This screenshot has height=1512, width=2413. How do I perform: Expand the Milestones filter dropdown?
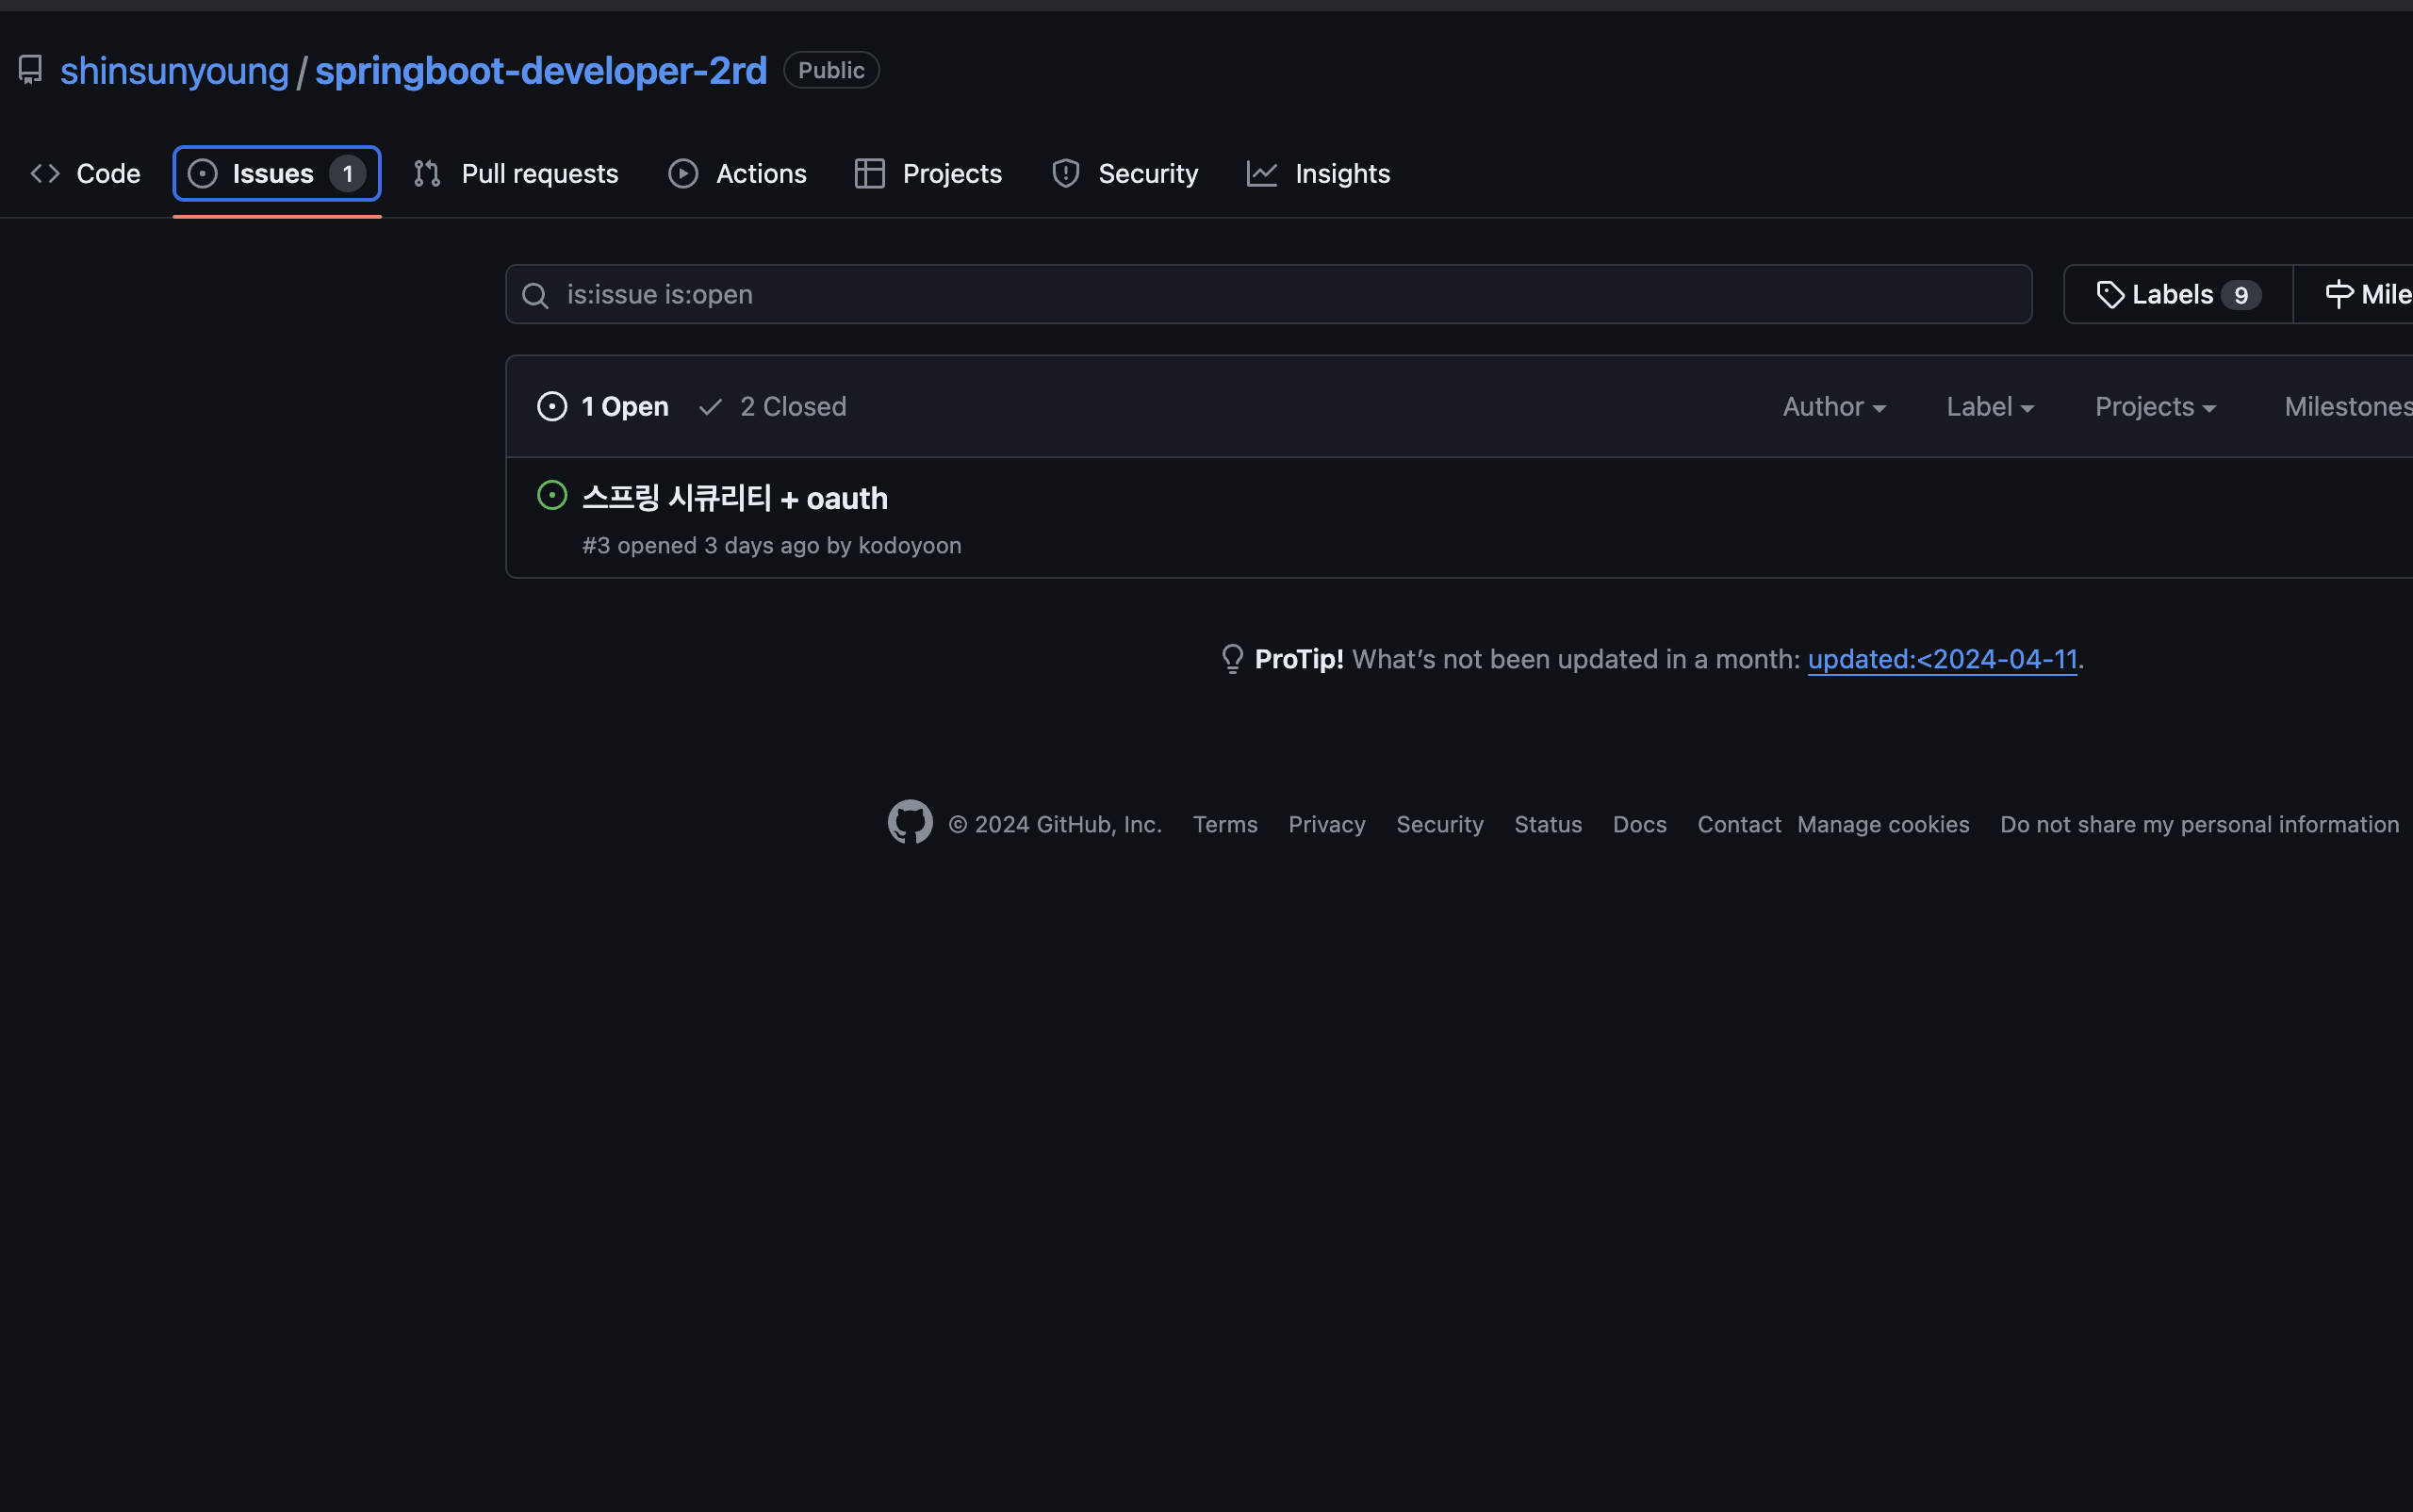2348,406
